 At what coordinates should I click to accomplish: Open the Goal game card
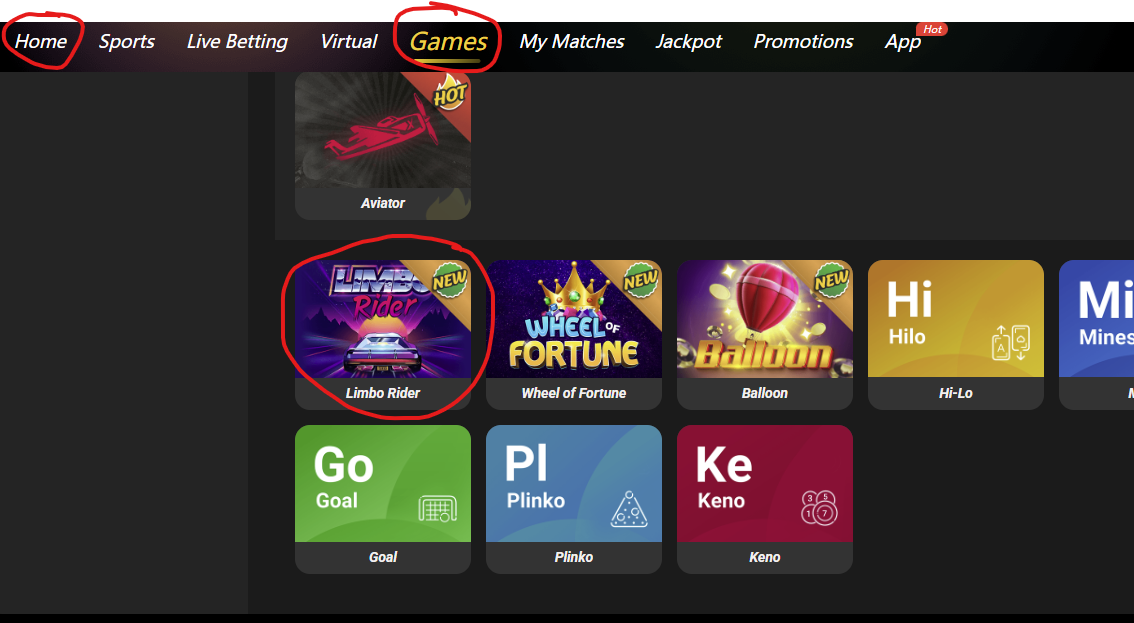[x=383, y=499]
